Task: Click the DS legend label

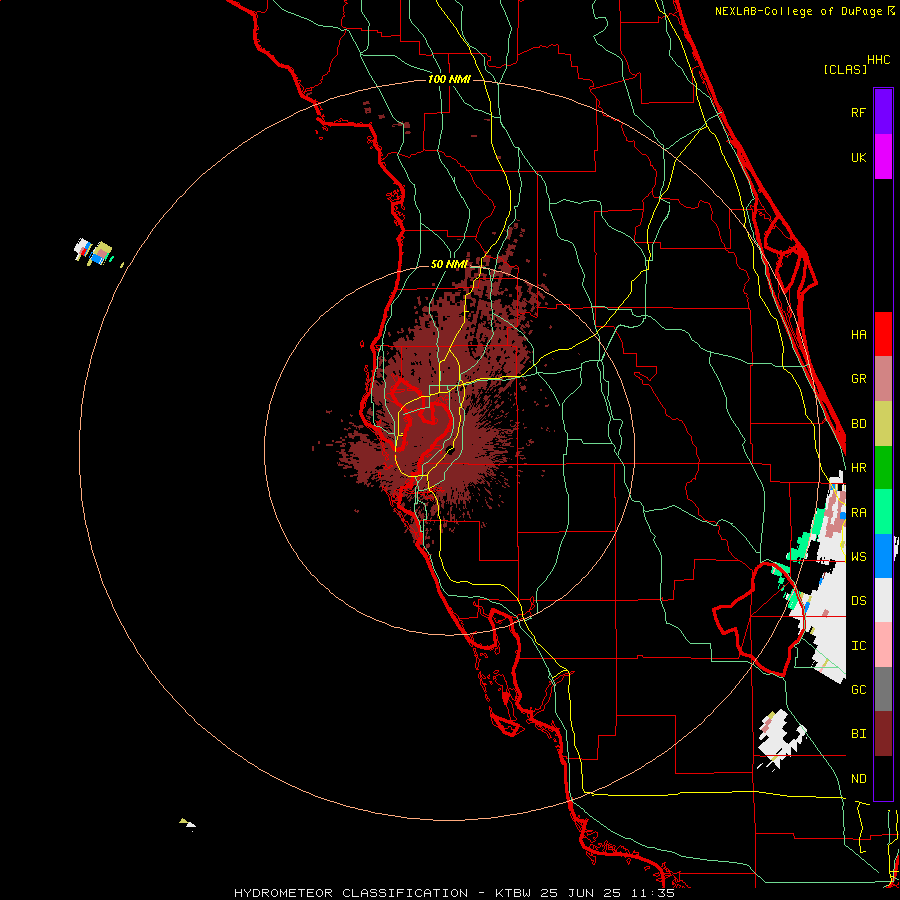Action: [x=858, y=600]
